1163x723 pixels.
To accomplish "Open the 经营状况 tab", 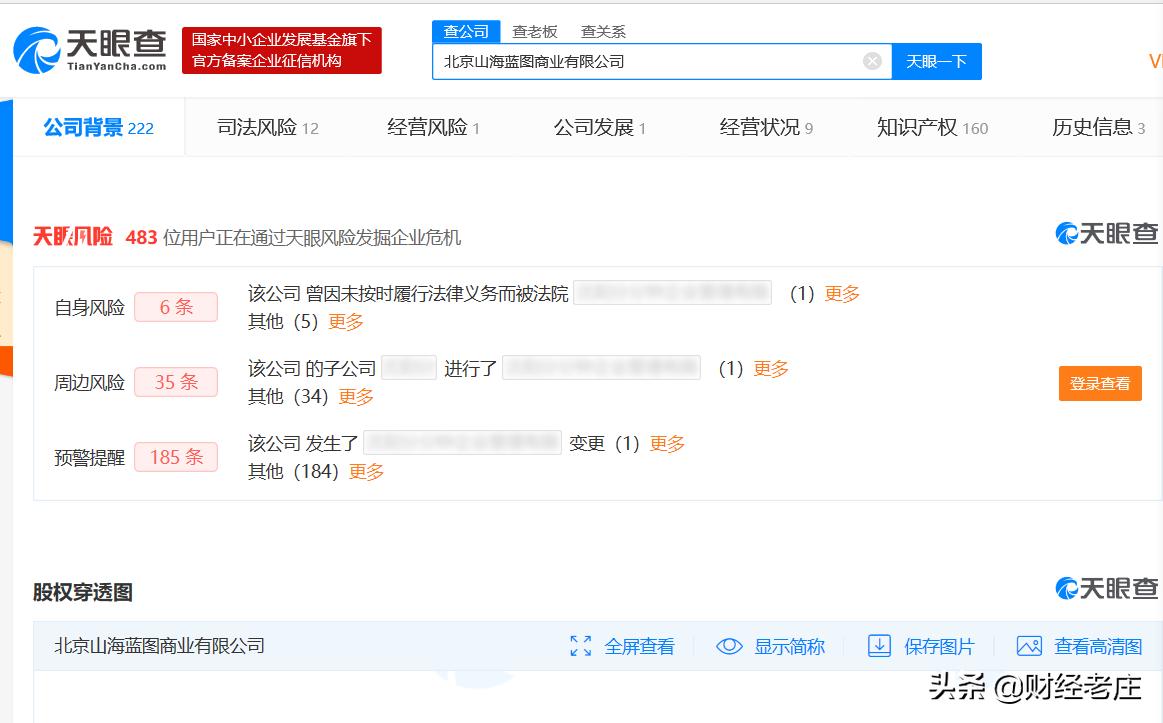I will coord(759,126).
